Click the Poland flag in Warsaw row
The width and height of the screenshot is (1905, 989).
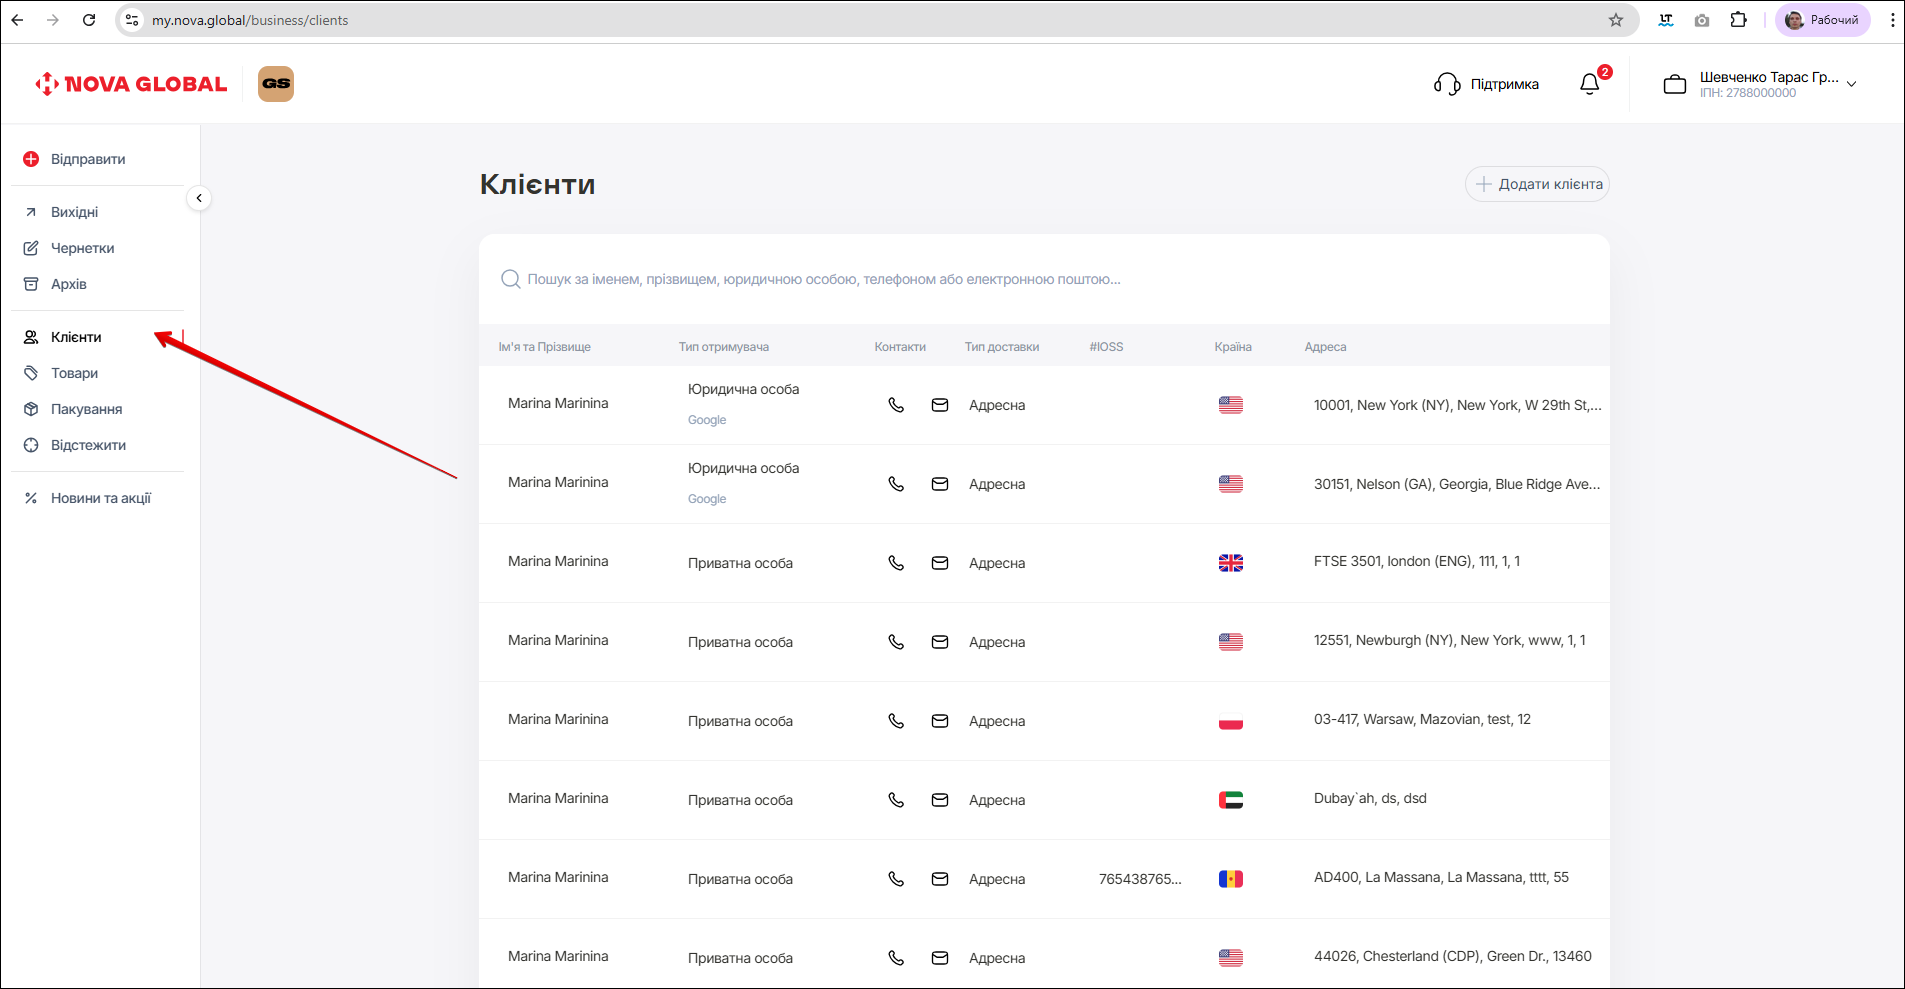[x=1231, y=721]
